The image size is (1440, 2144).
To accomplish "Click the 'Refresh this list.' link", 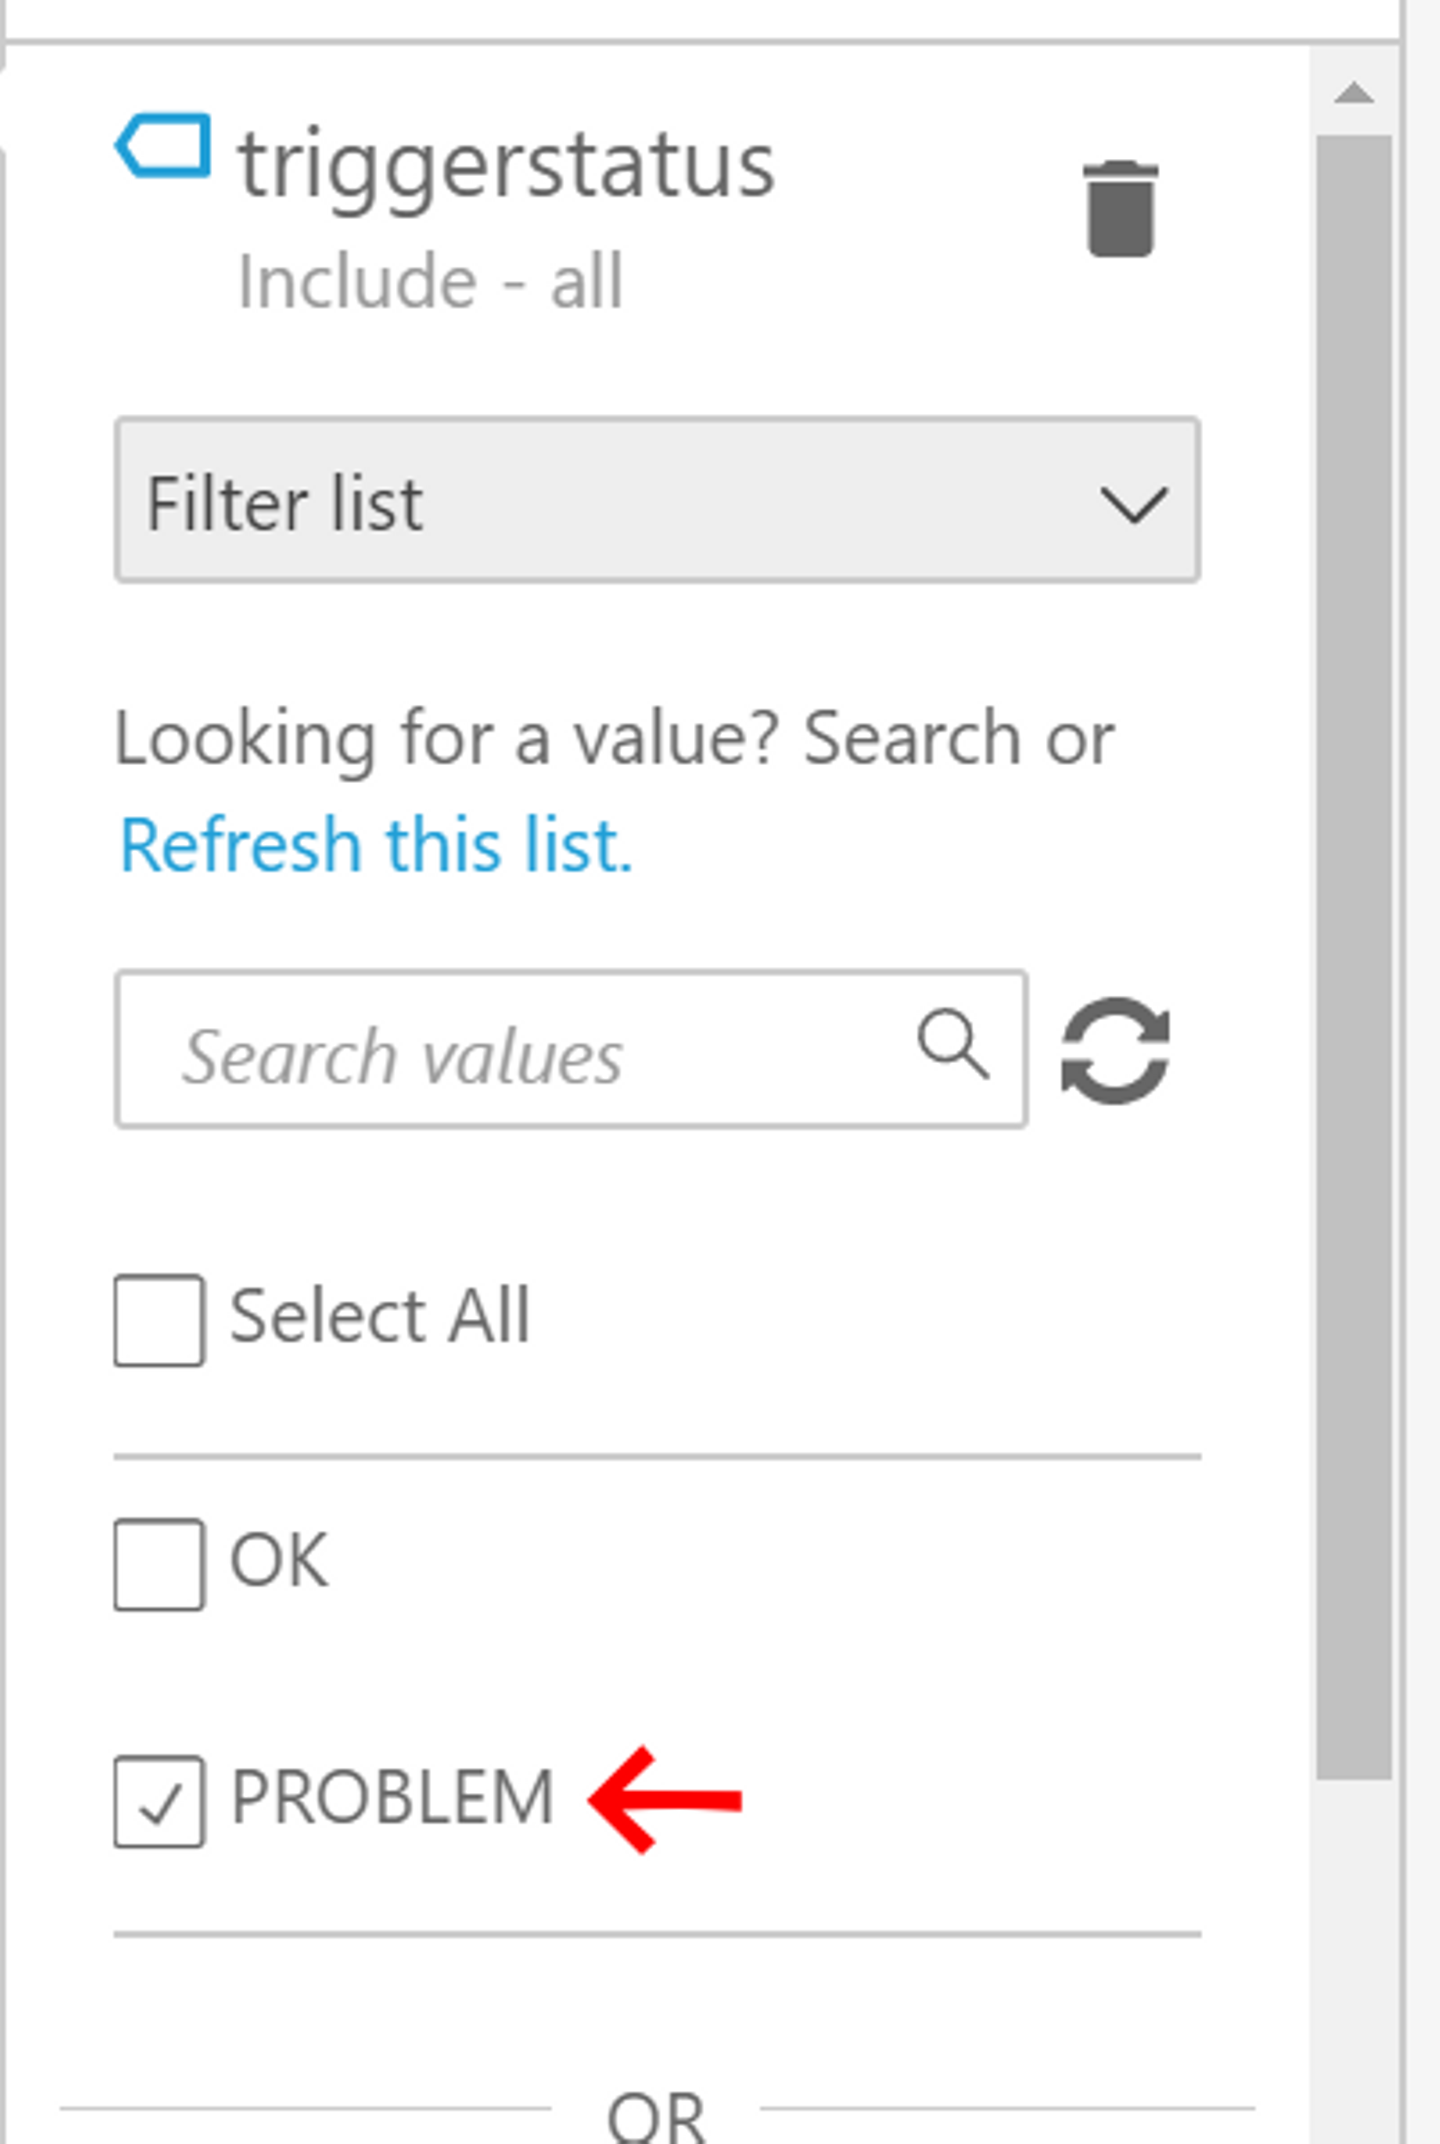I will (x=376, y=846).
